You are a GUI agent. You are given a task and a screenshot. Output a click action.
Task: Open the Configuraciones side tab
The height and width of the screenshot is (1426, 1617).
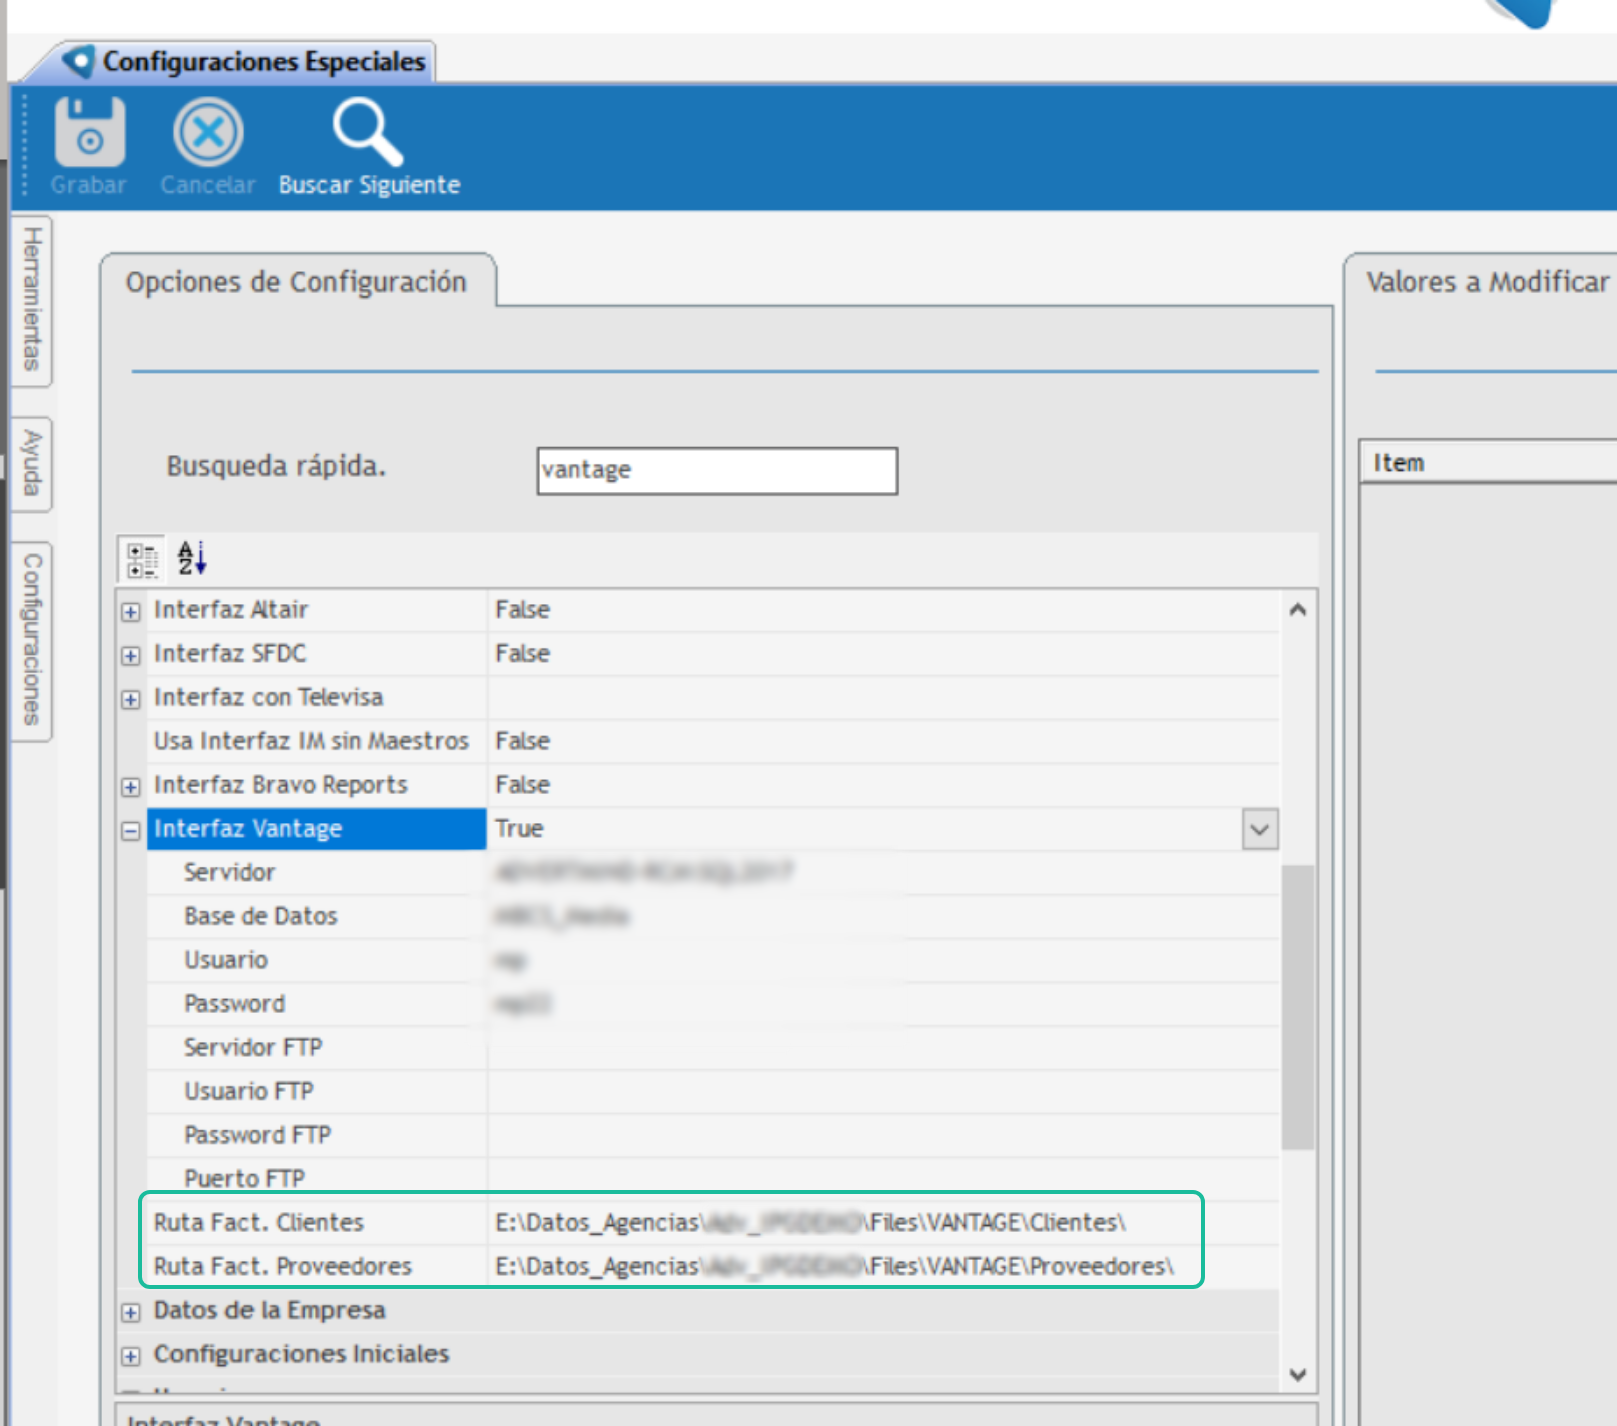[32, 641]
